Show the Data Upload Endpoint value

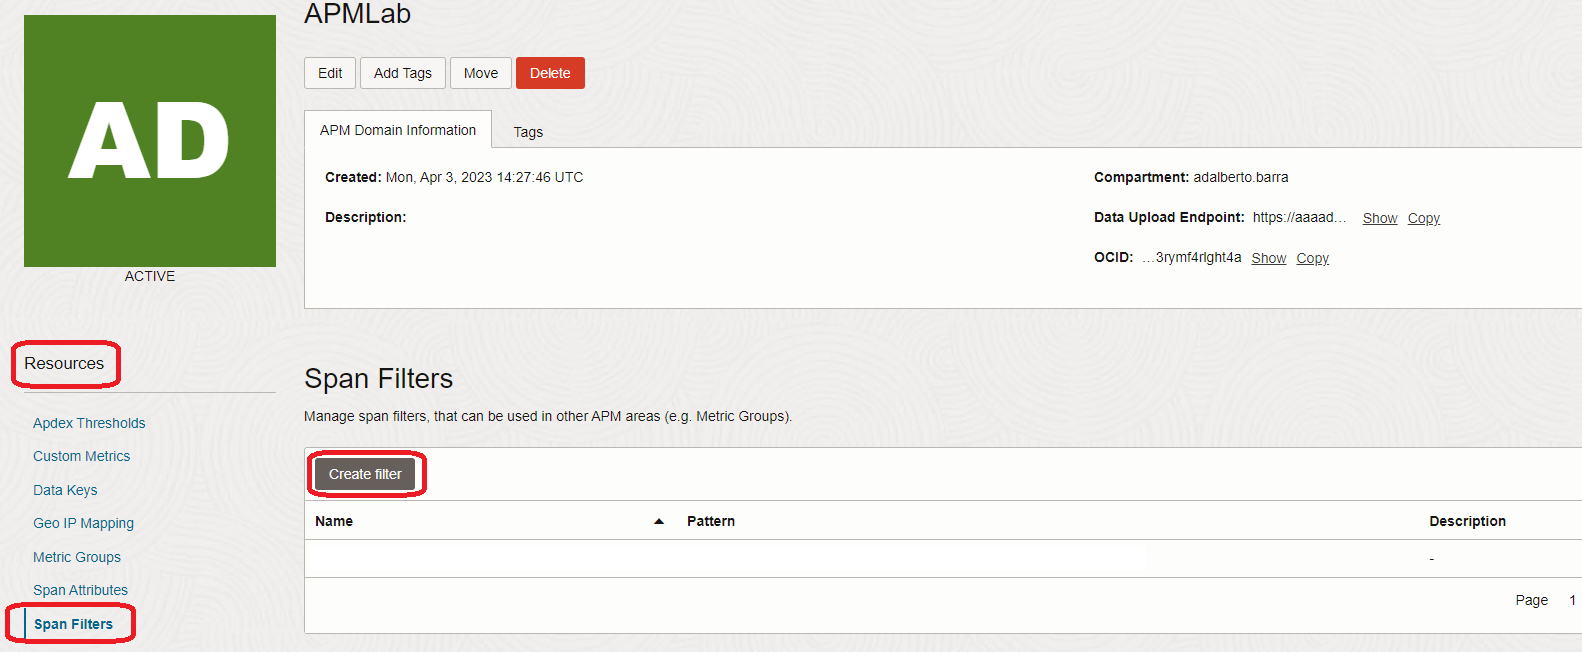point(1379,218)
